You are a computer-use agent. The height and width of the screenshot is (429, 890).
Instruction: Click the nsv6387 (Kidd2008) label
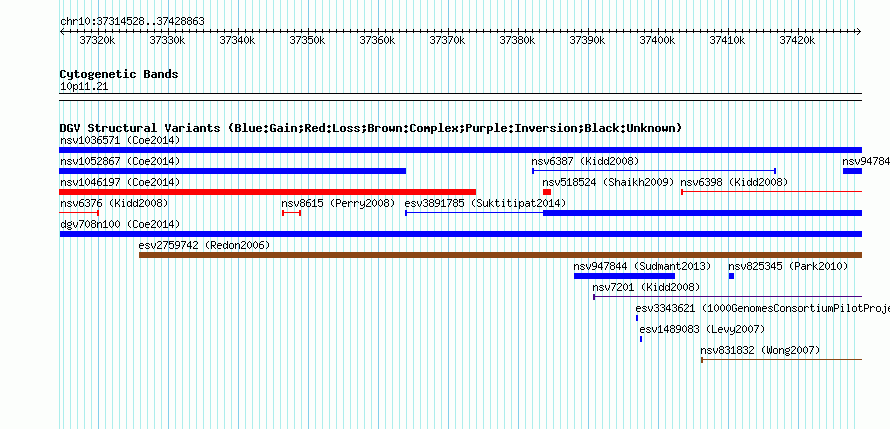tap(585, 161)
